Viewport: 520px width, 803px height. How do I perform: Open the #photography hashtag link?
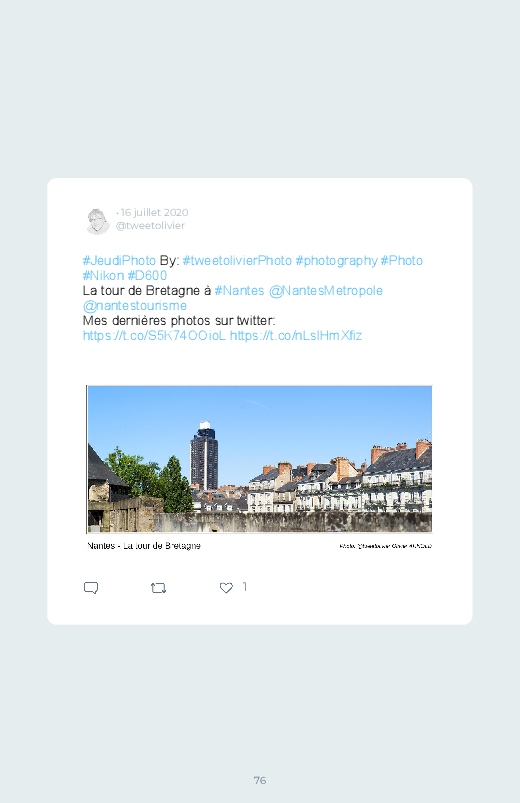(337, 261)
